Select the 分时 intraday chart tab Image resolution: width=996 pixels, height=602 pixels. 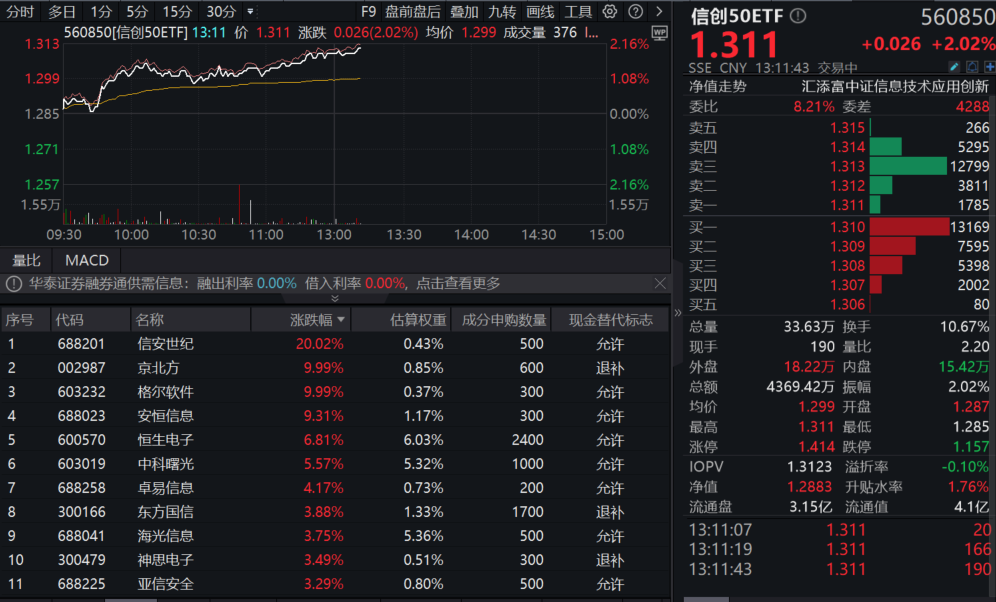pos(22,12)
